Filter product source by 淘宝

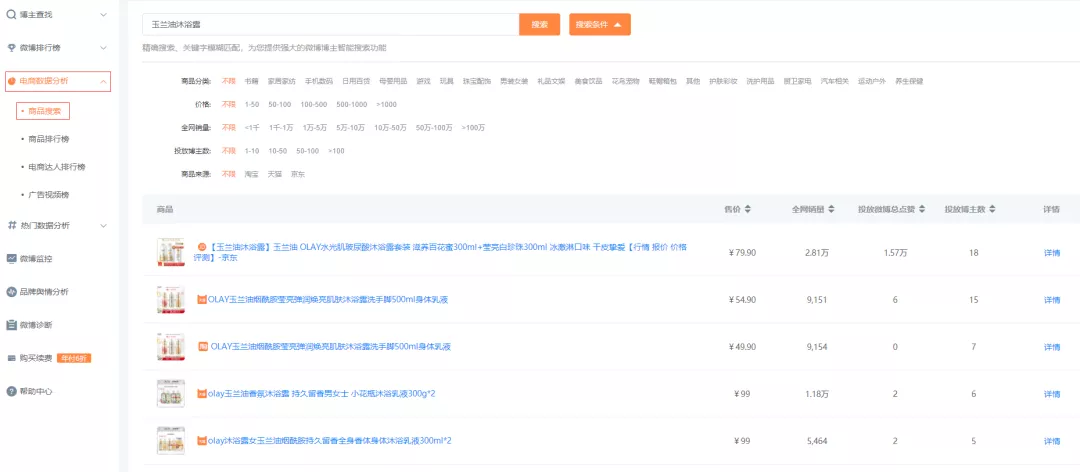click(251, 174)
